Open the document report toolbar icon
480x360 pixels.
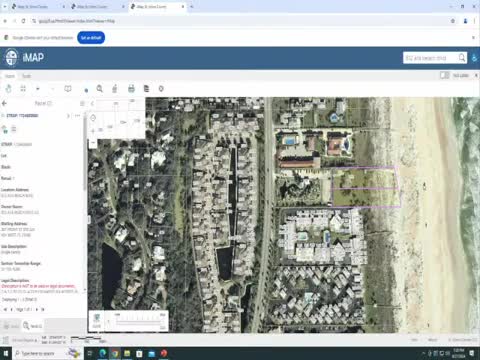coord(146,89)
